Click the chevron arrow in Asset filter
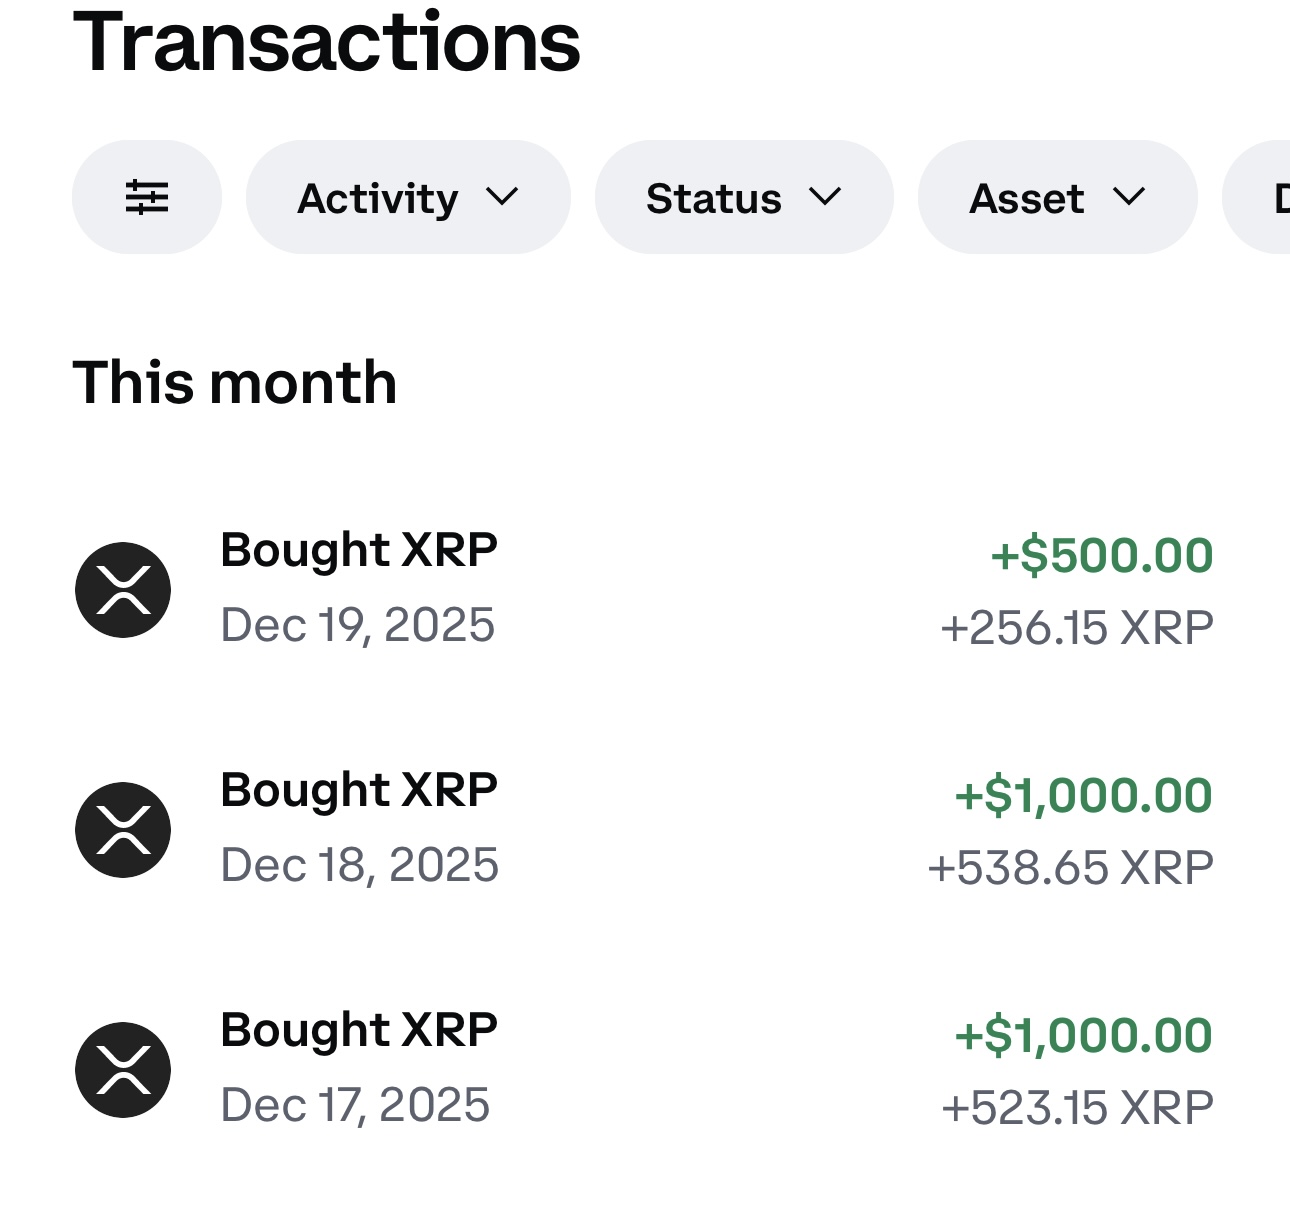This screenshot has width=1290, height=1223. (1128, 197)
